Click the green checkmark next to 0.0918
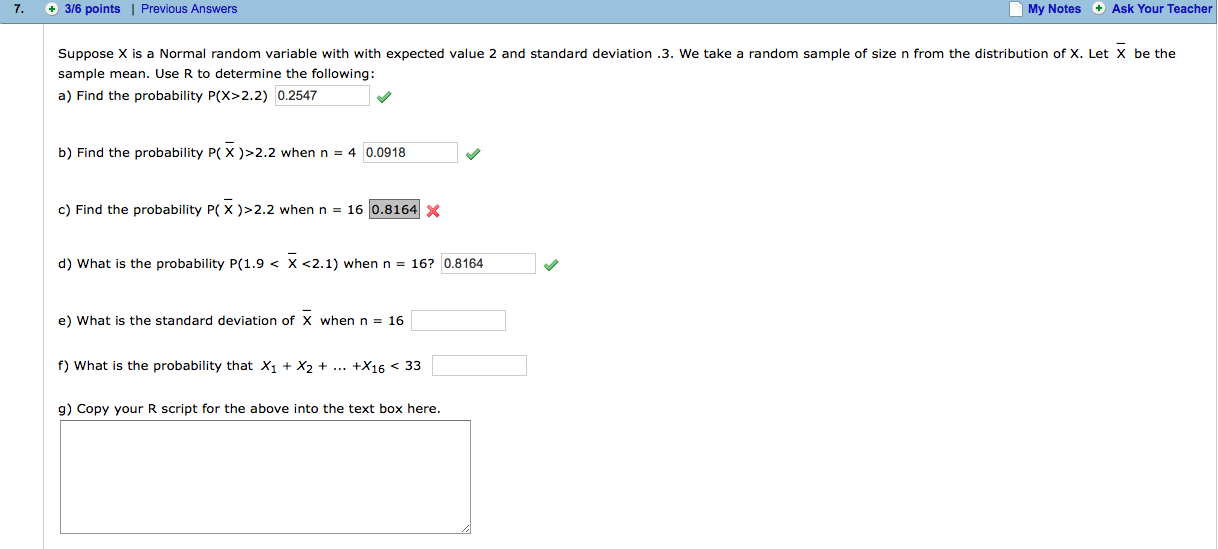 click(472, 154)
